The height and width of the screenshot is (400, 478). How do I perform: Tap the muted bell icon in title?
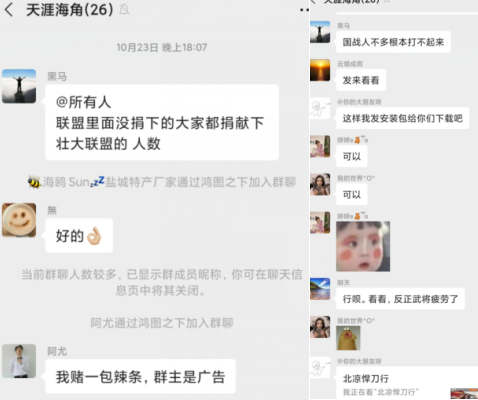point(124,10)
